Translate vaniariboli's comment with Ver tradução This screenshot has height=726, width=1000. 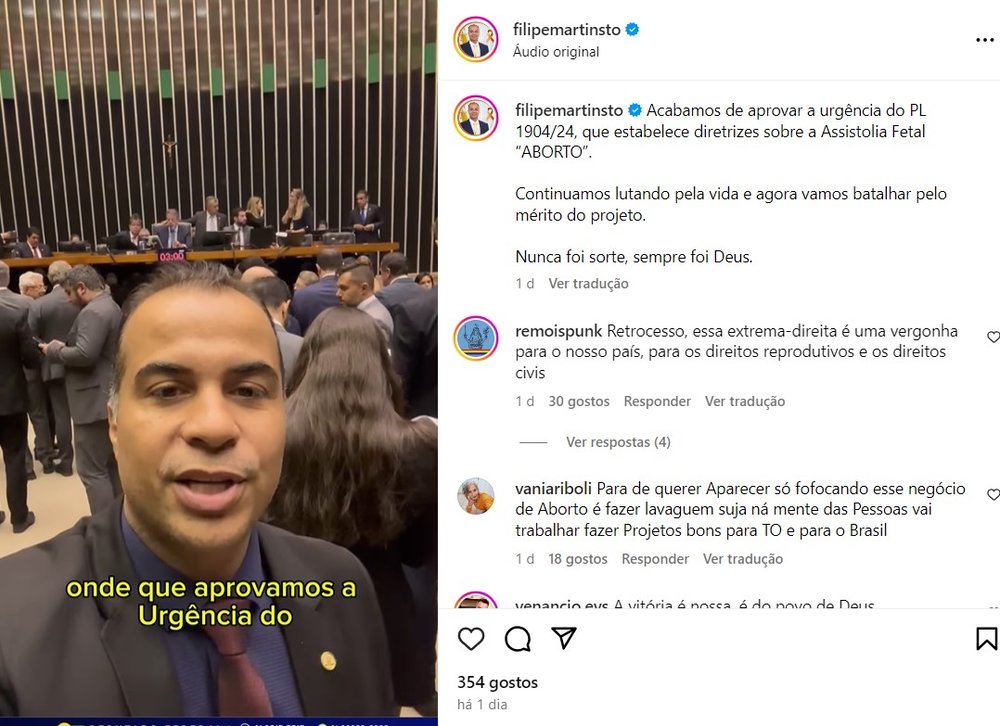pyautogui.click(x=743, y=559)
